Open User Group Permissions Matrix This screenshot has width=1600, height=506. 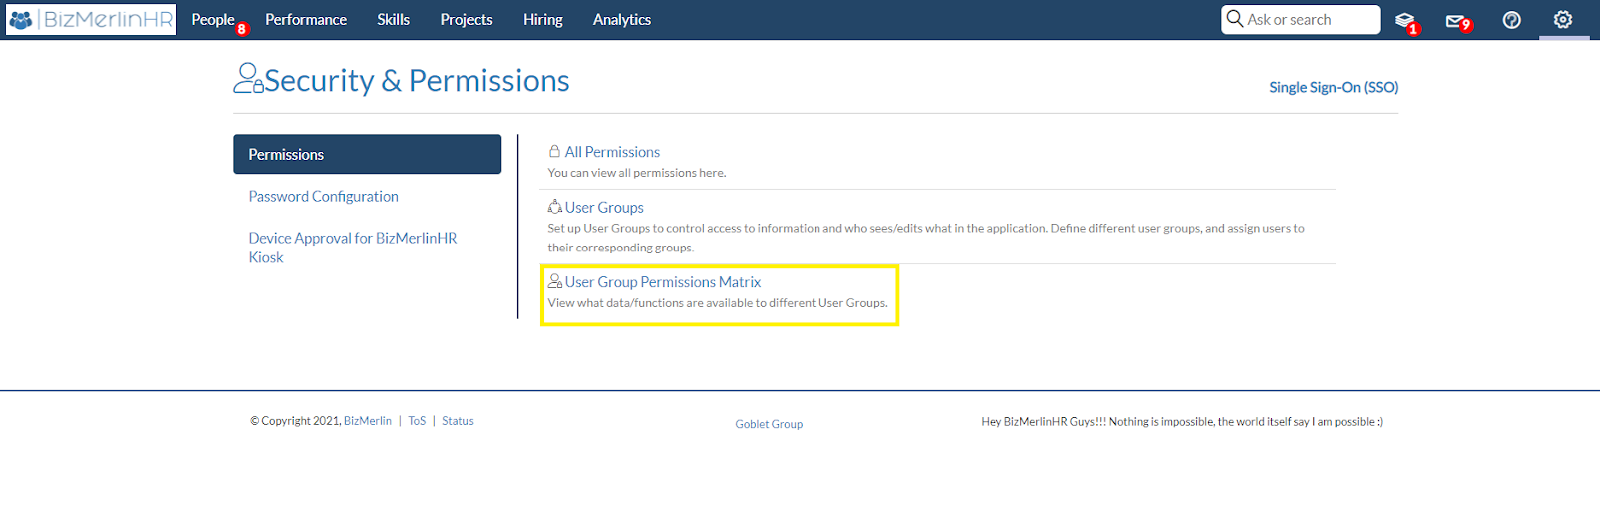(x=663, y=282)
